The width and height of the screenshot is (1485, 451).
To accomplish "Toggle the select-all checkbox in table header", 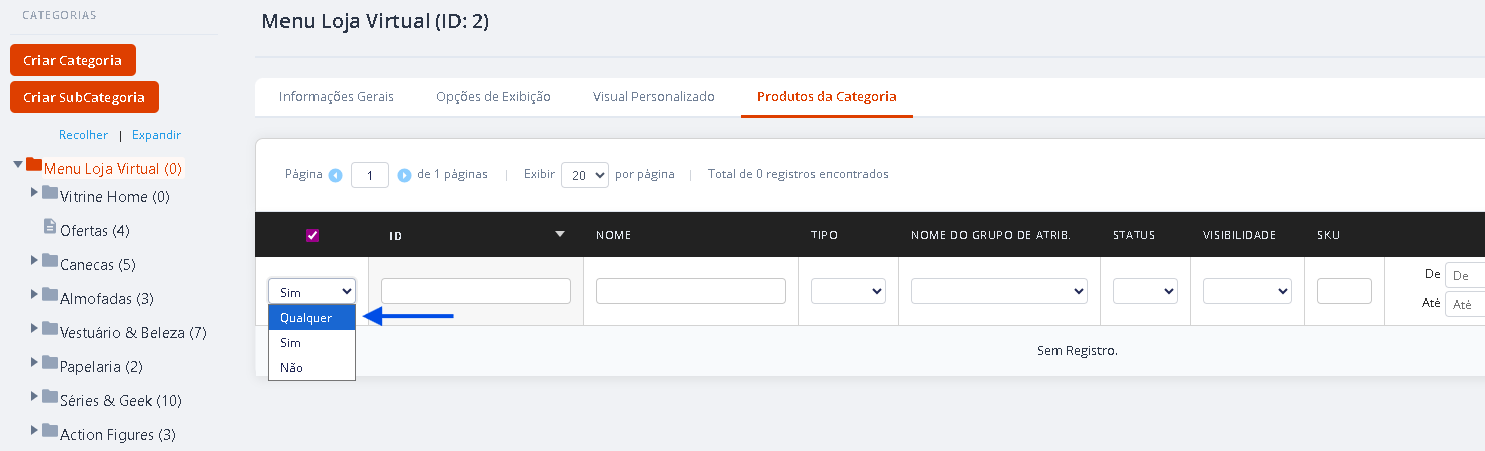I will (x=312, y=235).
